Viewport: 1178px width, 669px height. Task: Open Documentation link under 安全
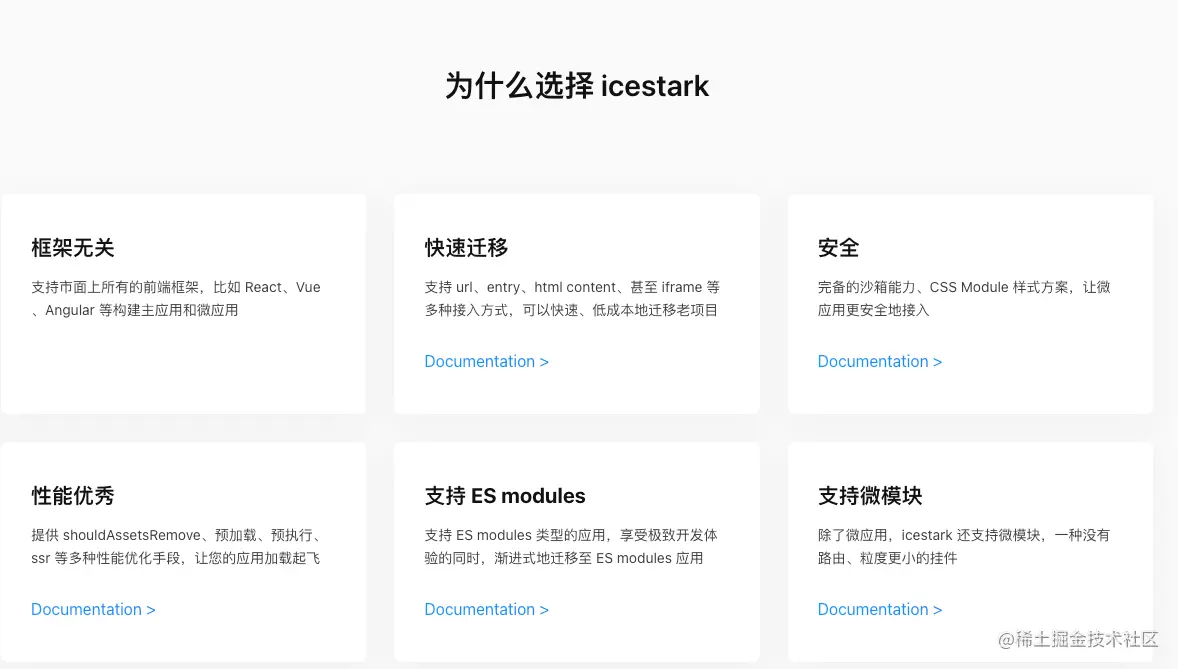(x=880, y=362)
